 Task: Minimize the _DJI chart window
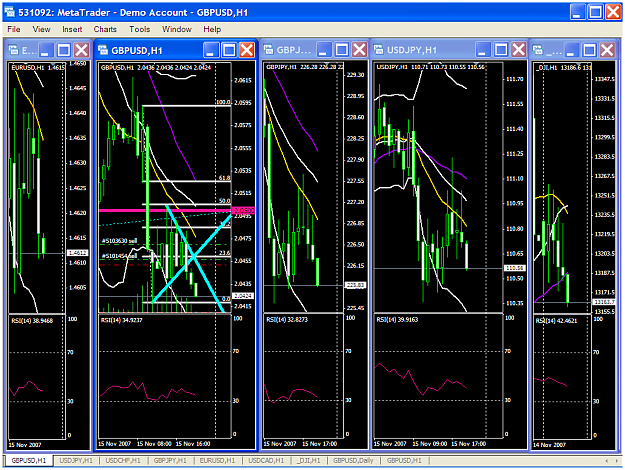pyautogui.click(x=572, y=50)
